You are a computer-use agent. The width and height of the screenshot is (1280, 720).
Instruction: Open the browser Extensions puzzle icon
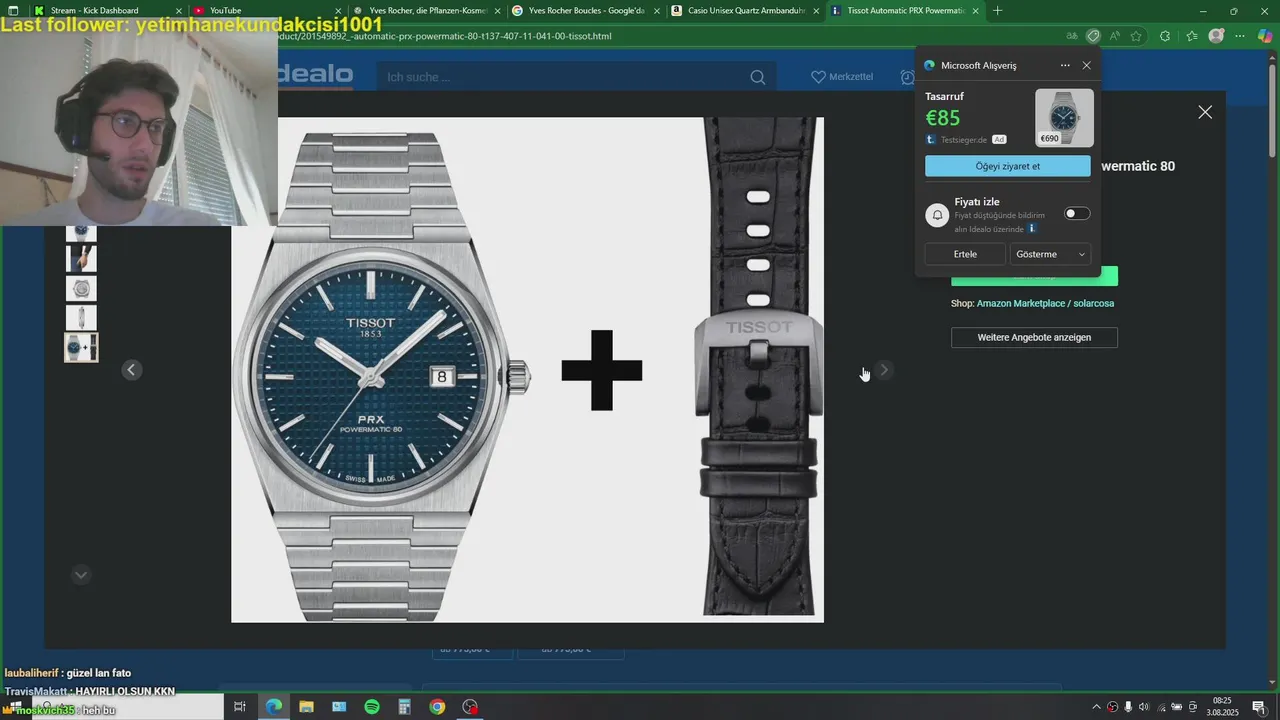(1165, 36)
